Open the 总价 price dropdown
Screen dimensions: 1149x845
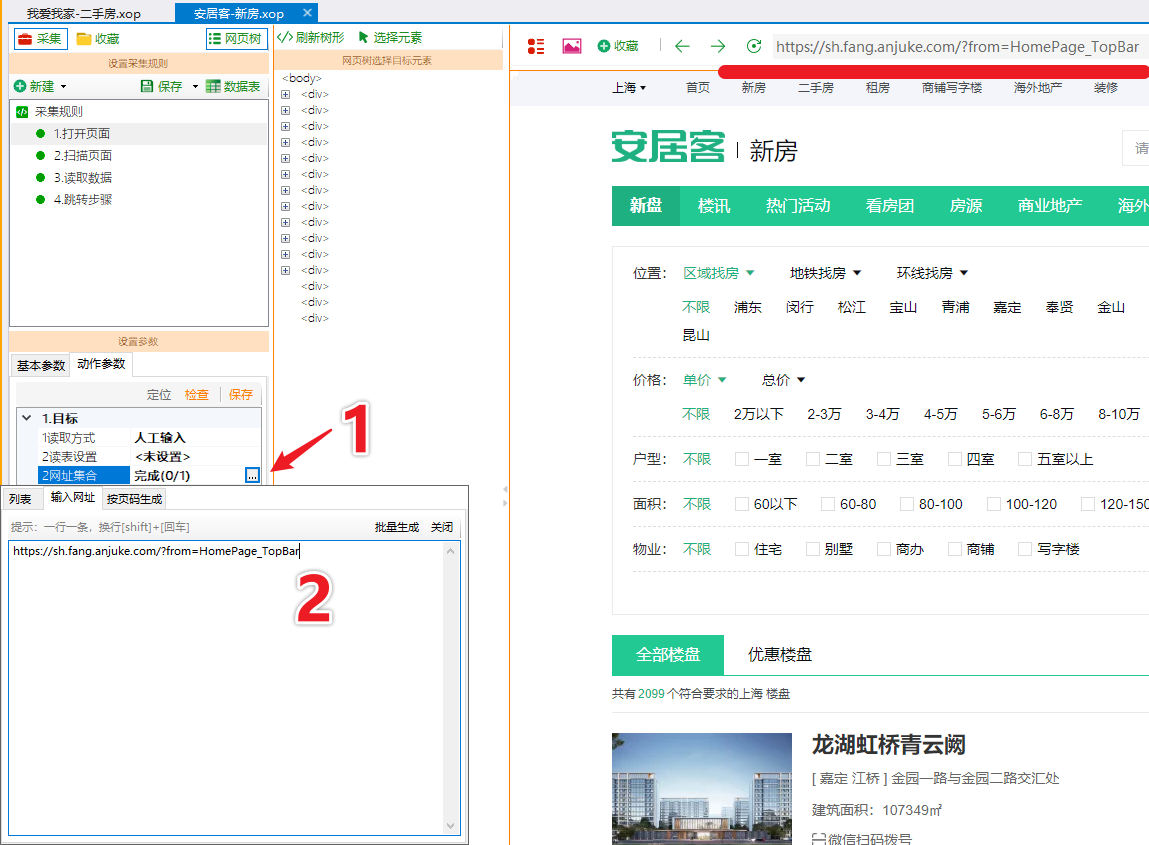point(783,380)
